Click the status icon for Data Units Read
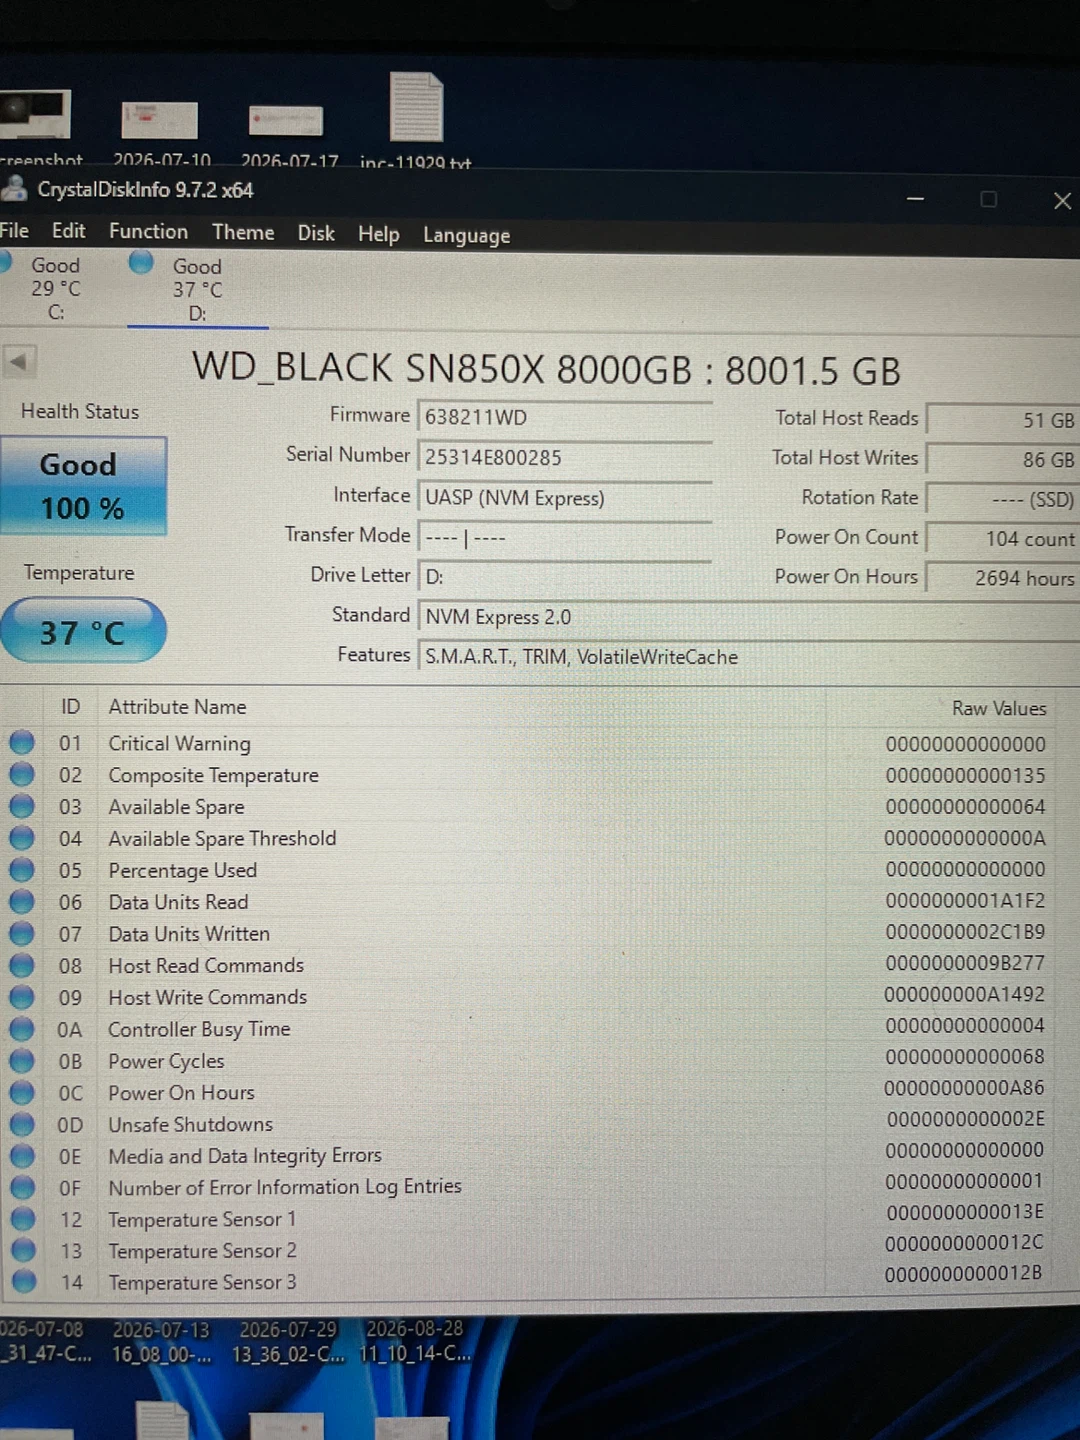The image size is (1080, 1440). (22, 901)
